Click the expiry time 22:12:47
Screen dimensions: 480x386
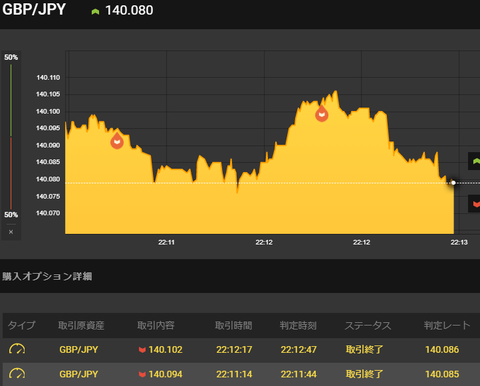pyautogui.click(x=299, y=350)
